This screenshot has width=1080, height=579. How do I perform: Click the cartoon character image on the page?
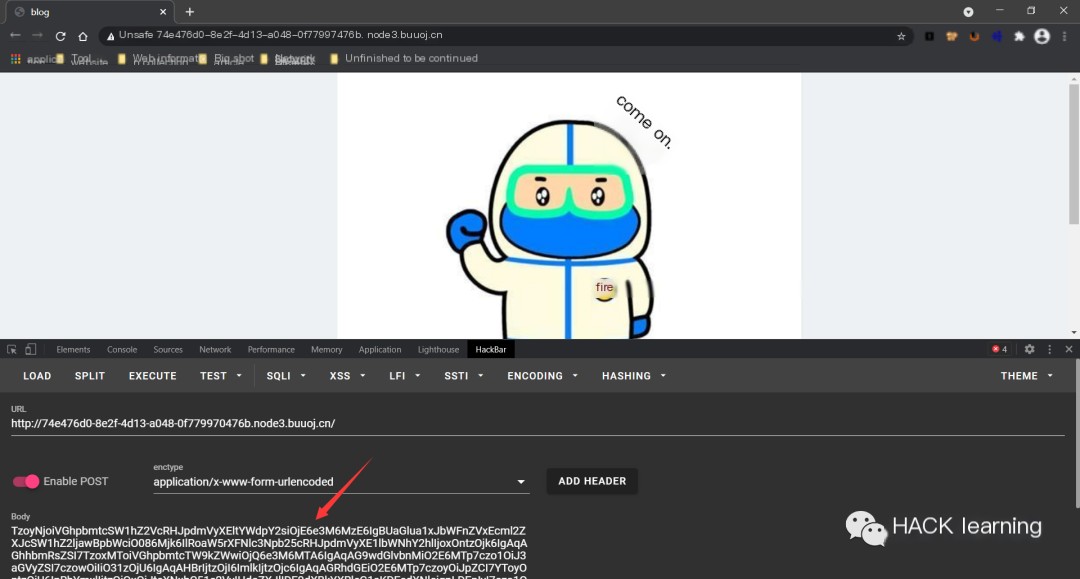(569, 206)
